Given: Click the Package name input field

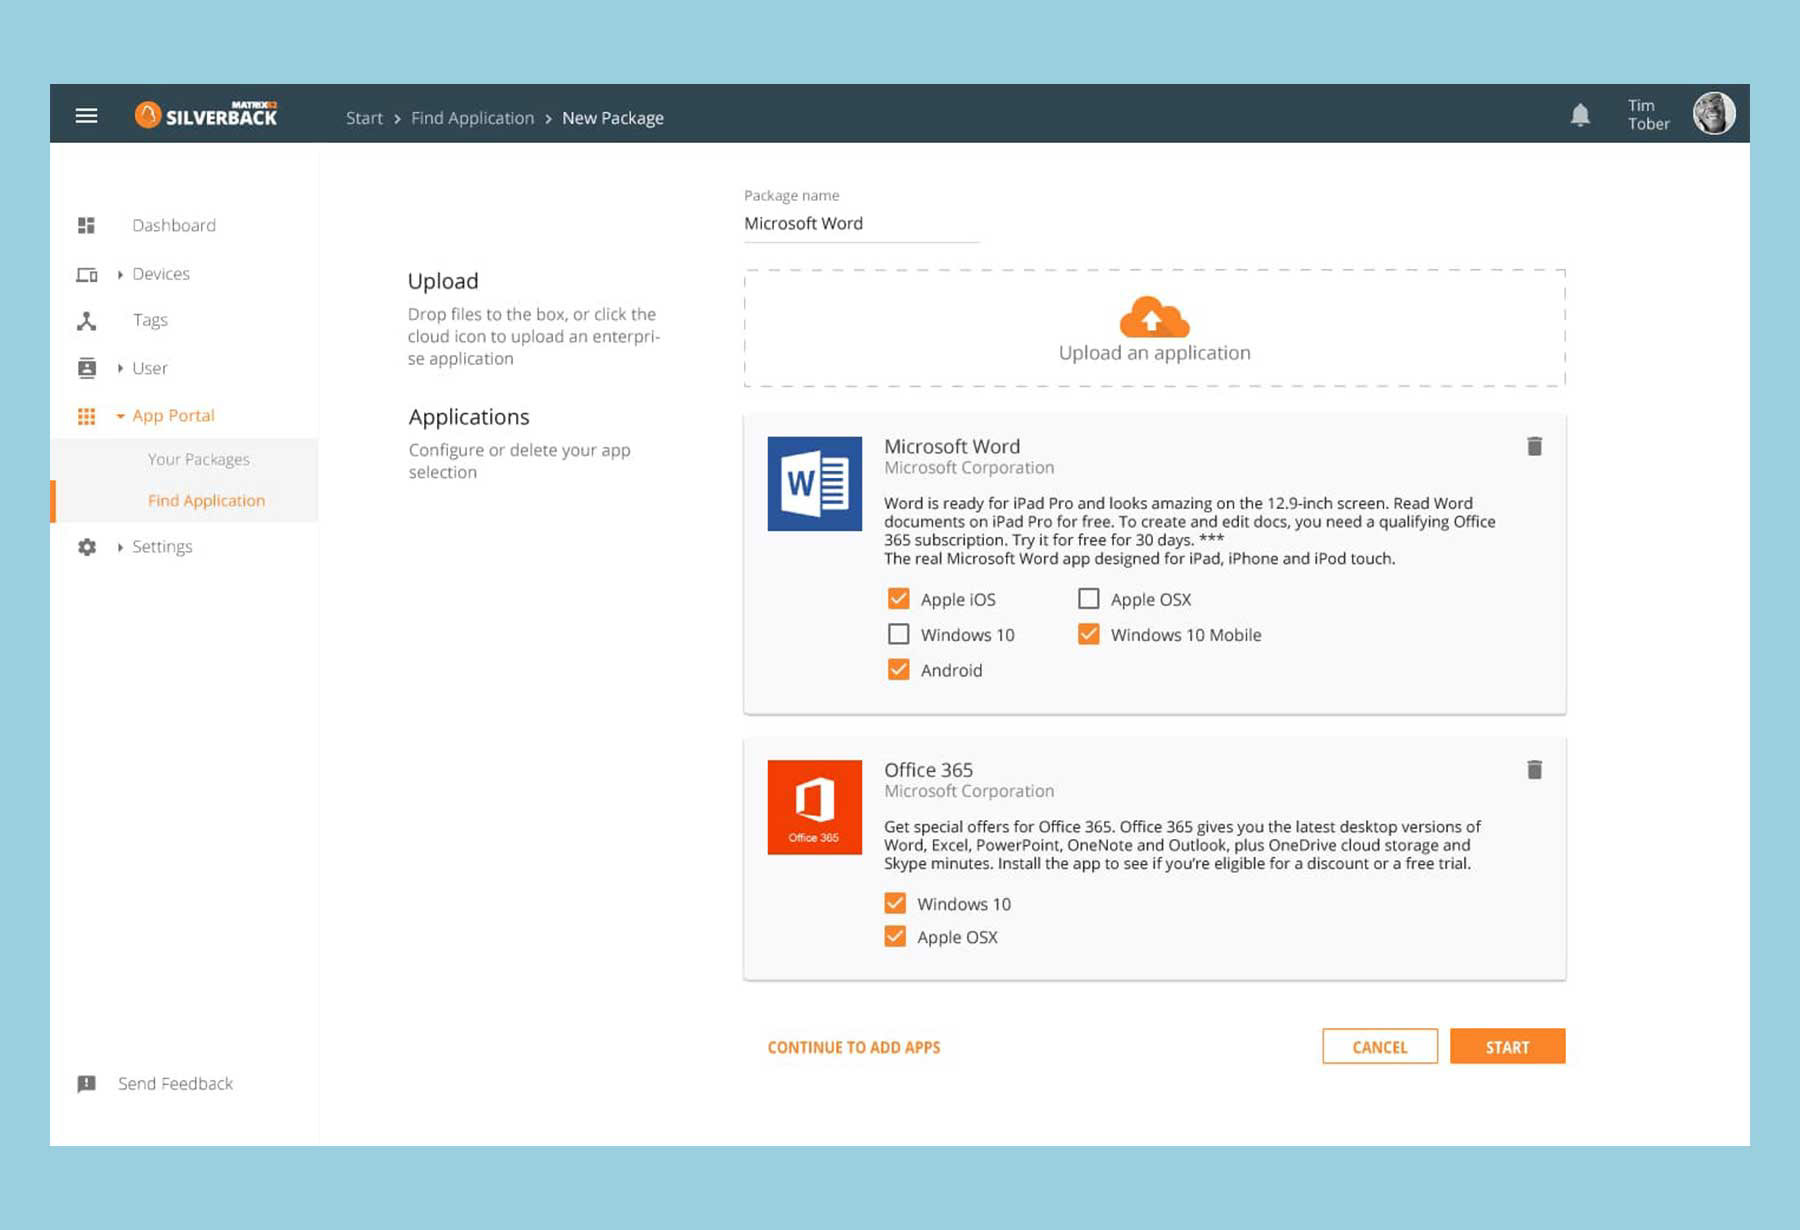Looking at the screenshot, I should (x=861, y=224).
